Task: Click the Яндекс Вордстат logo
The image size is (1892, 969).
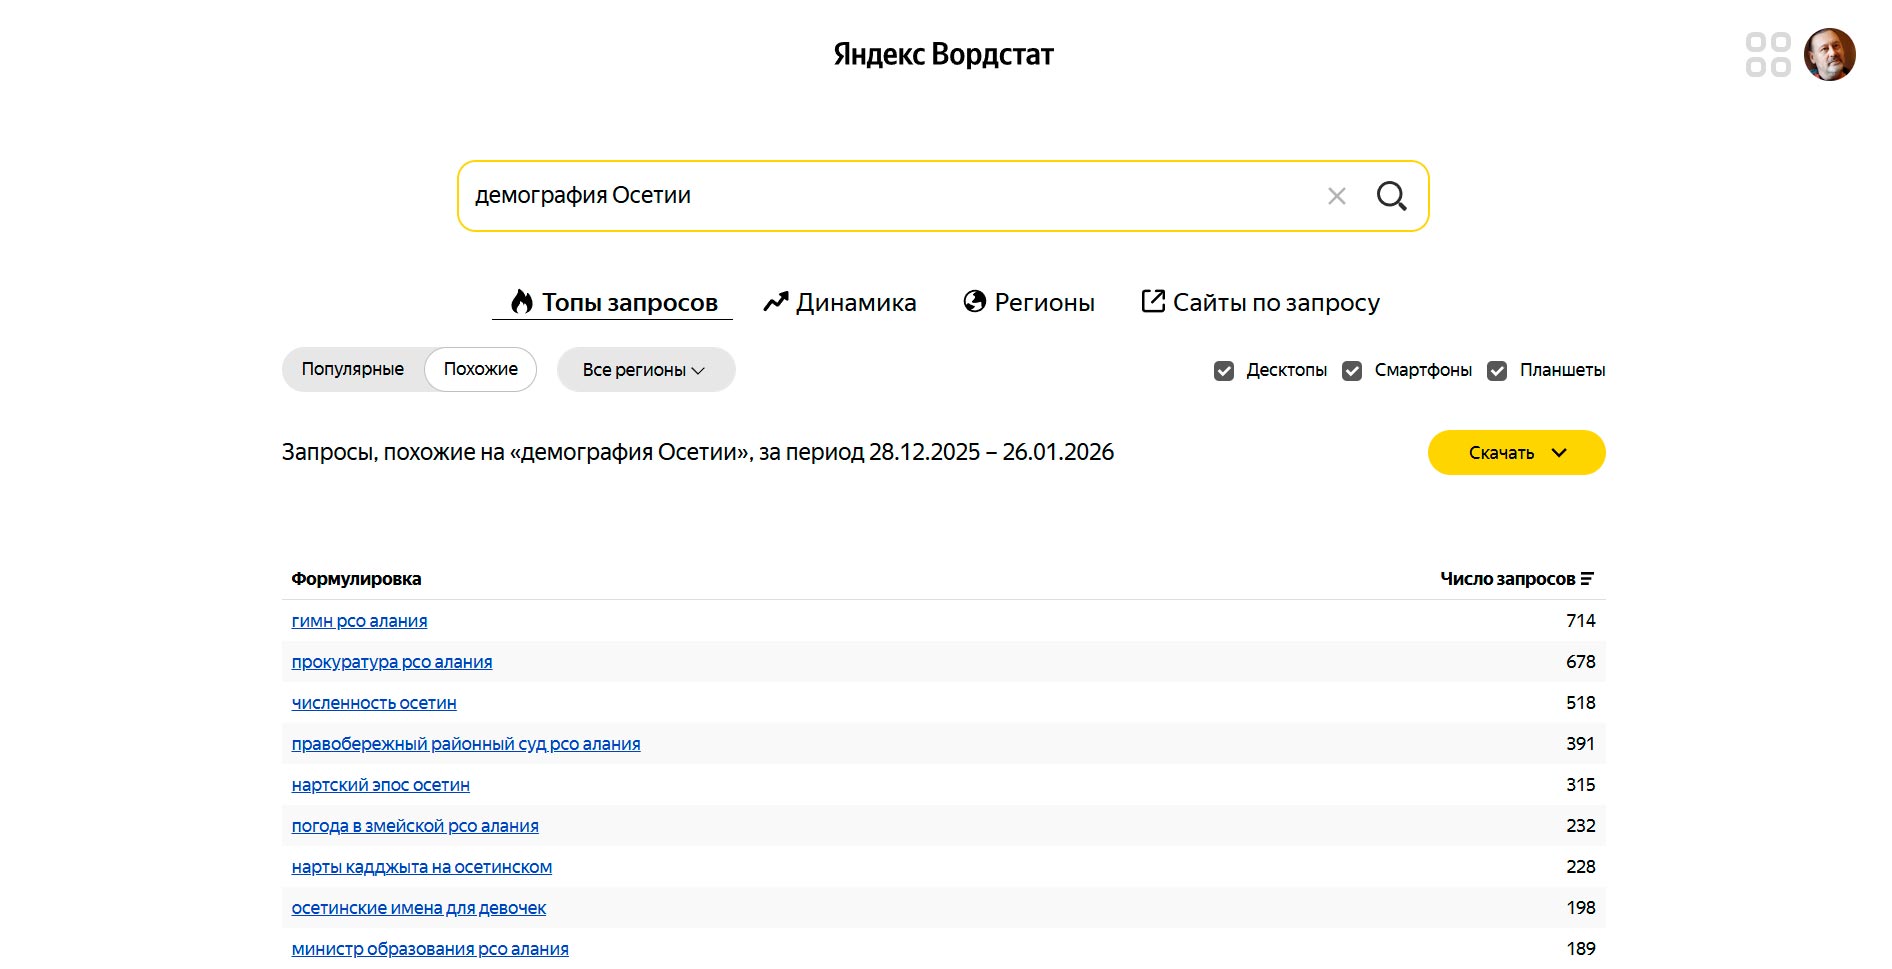Action: (943, 54)
